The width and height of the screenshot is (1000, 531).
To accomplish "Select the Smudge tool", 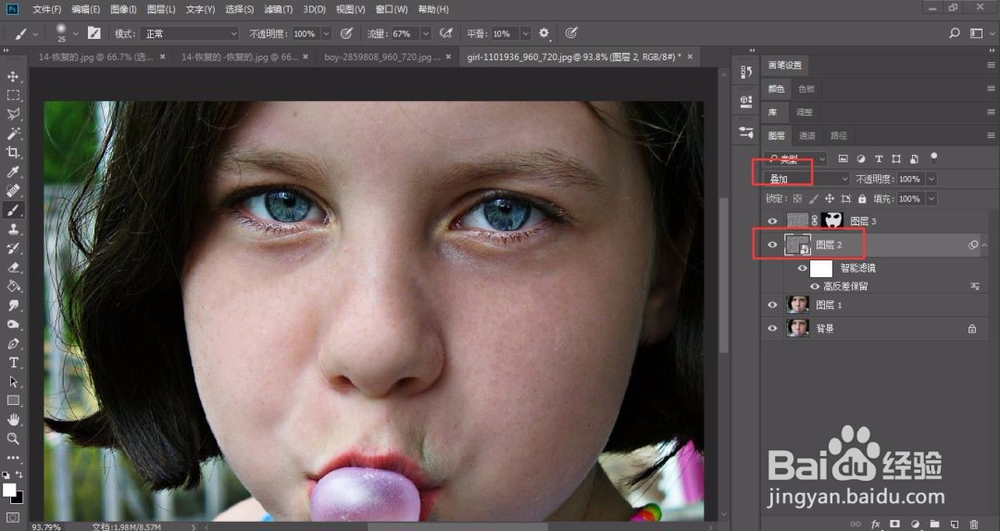I will [x=13, y=305].
